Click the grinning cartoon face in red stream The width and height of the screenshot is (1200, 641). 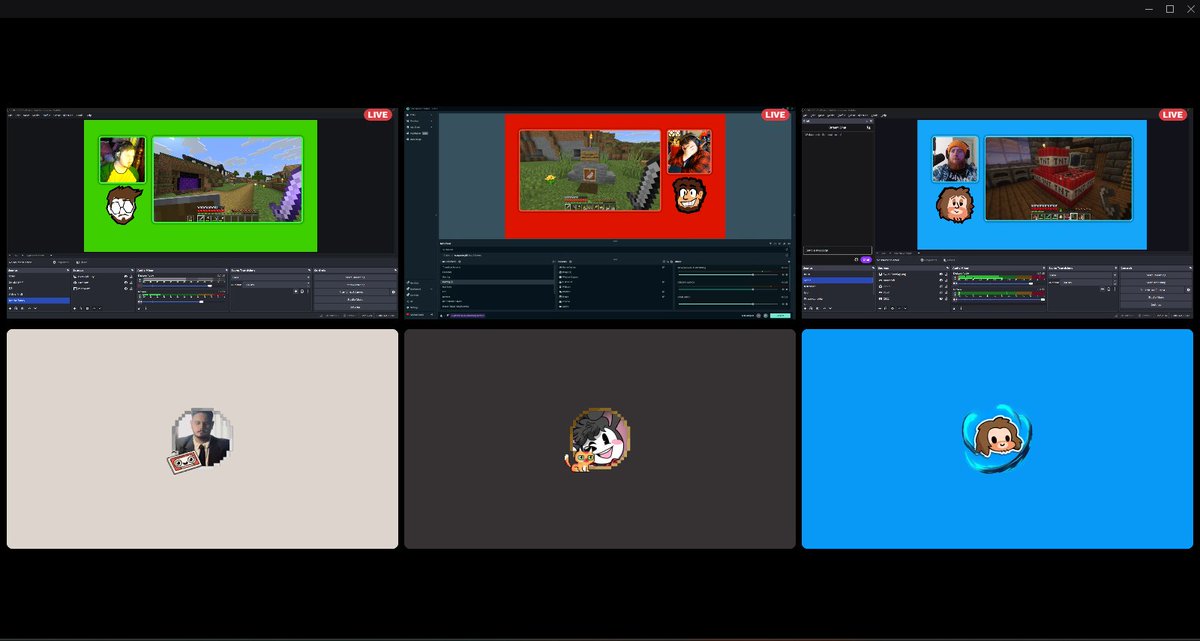(x=689, y=194)
